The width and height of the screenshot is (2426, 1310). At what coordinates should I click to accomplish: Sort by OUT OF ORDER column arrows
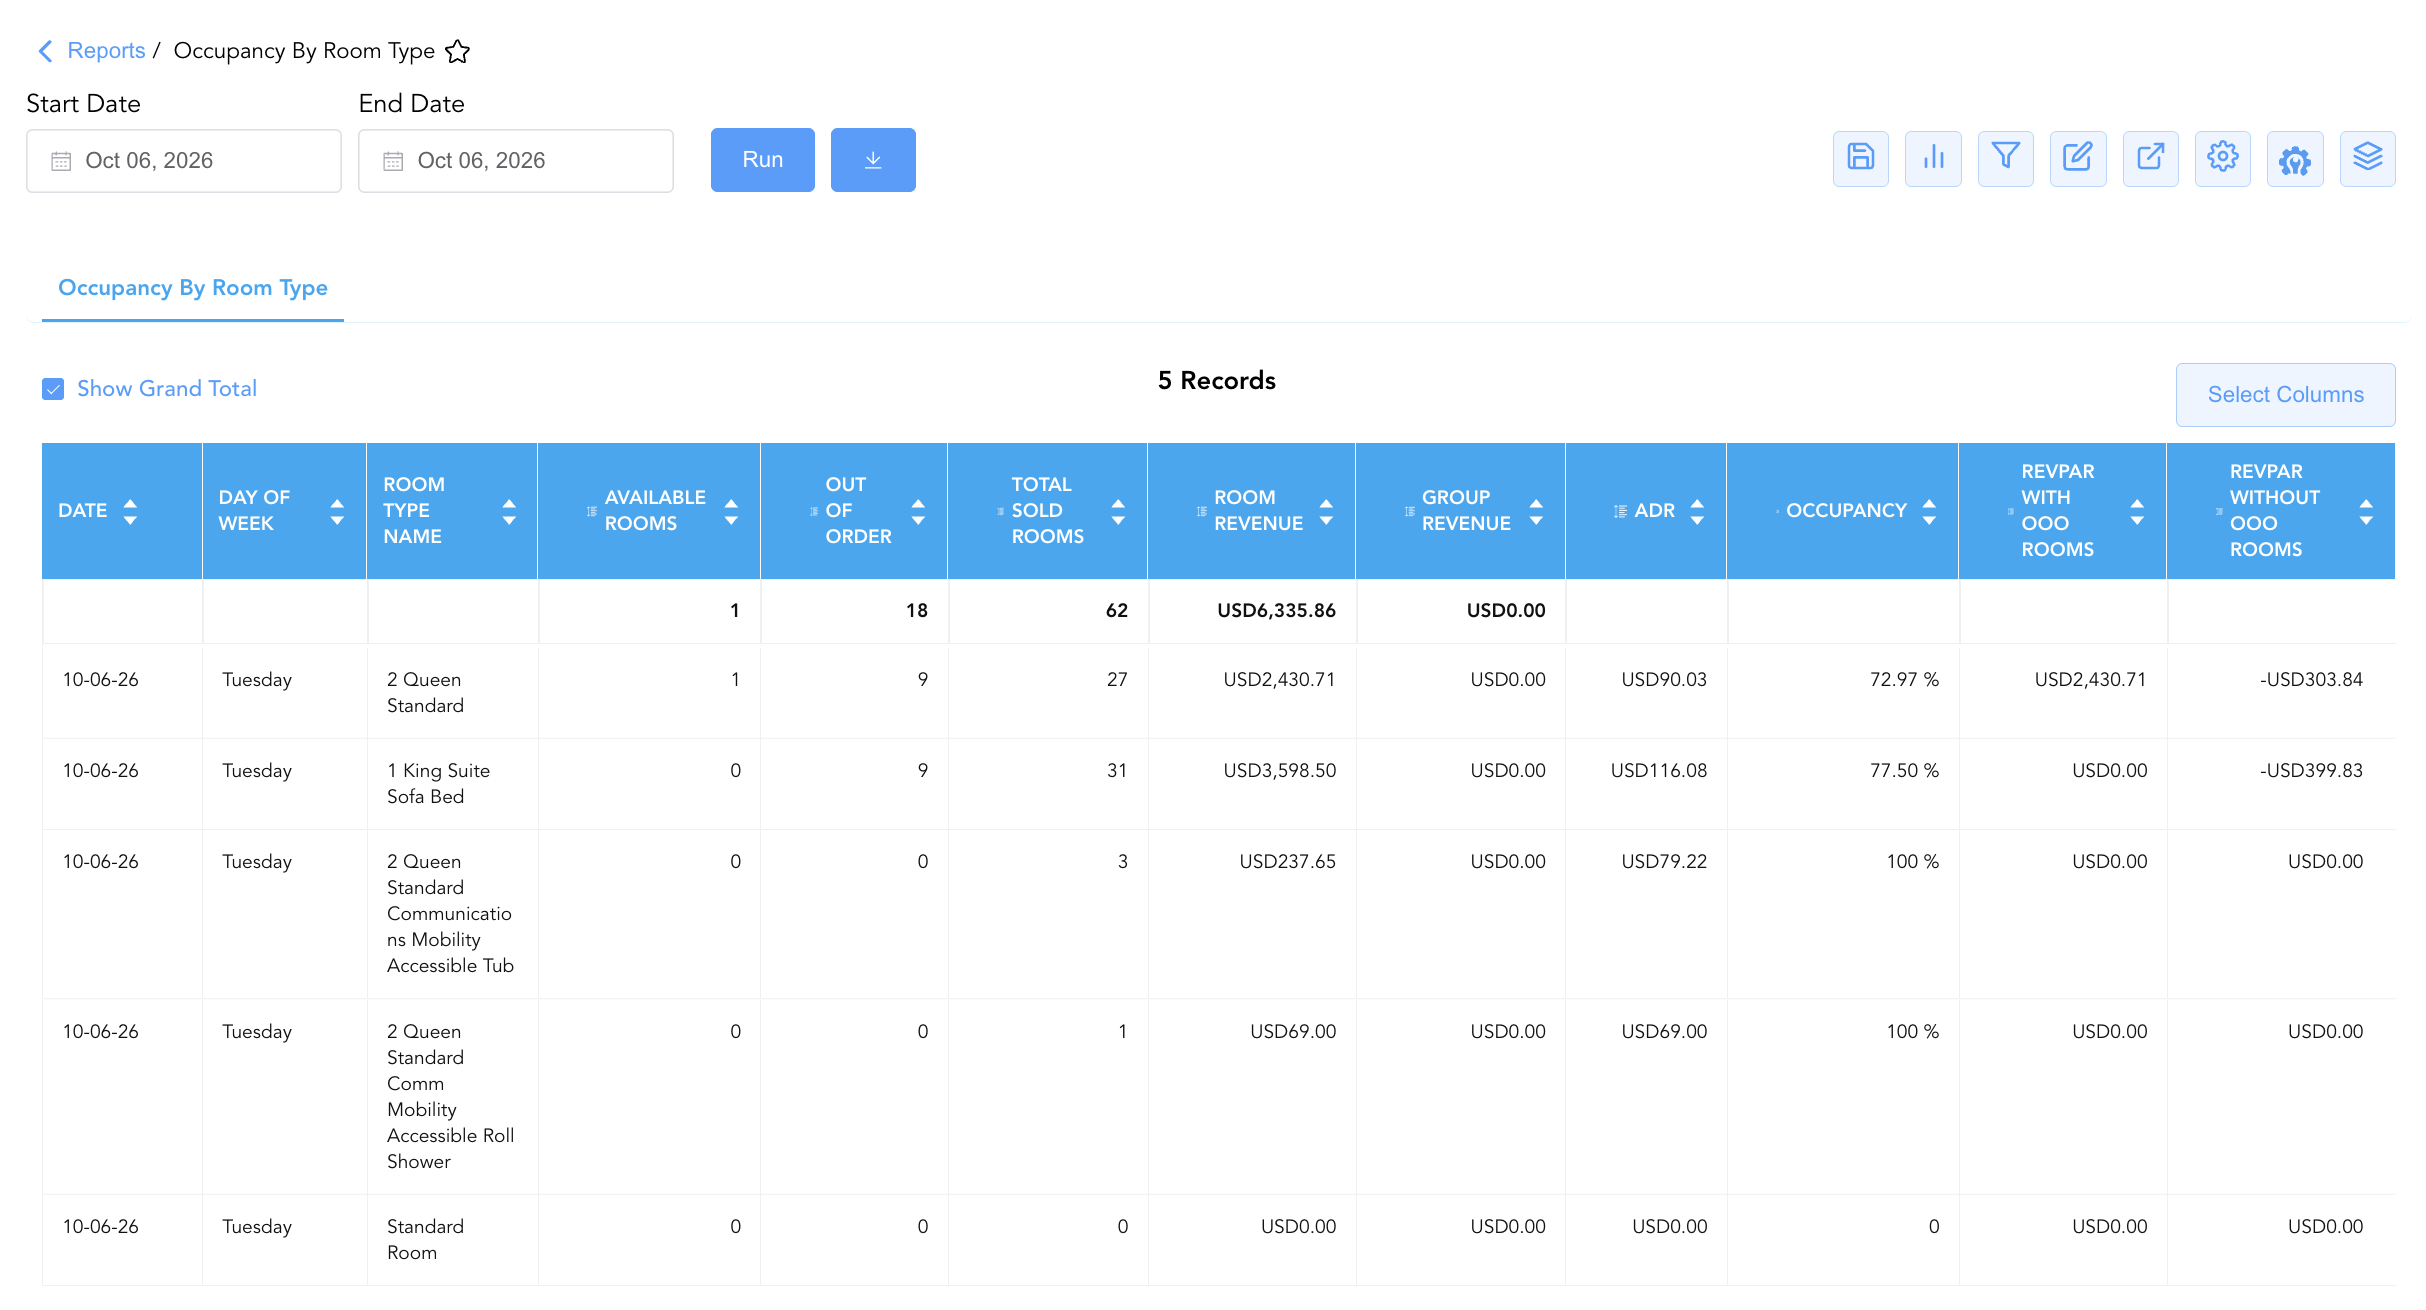918,511
